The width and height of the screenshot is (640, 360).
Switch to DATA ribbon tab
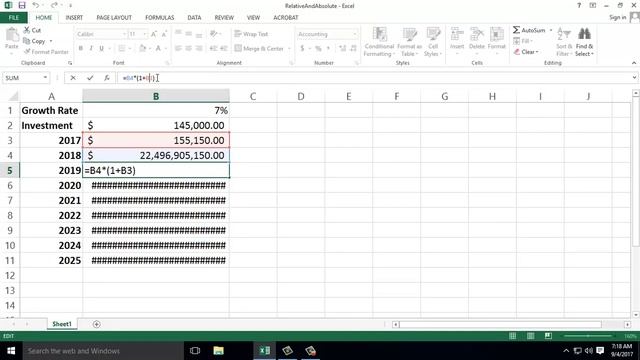pos(194,18)
